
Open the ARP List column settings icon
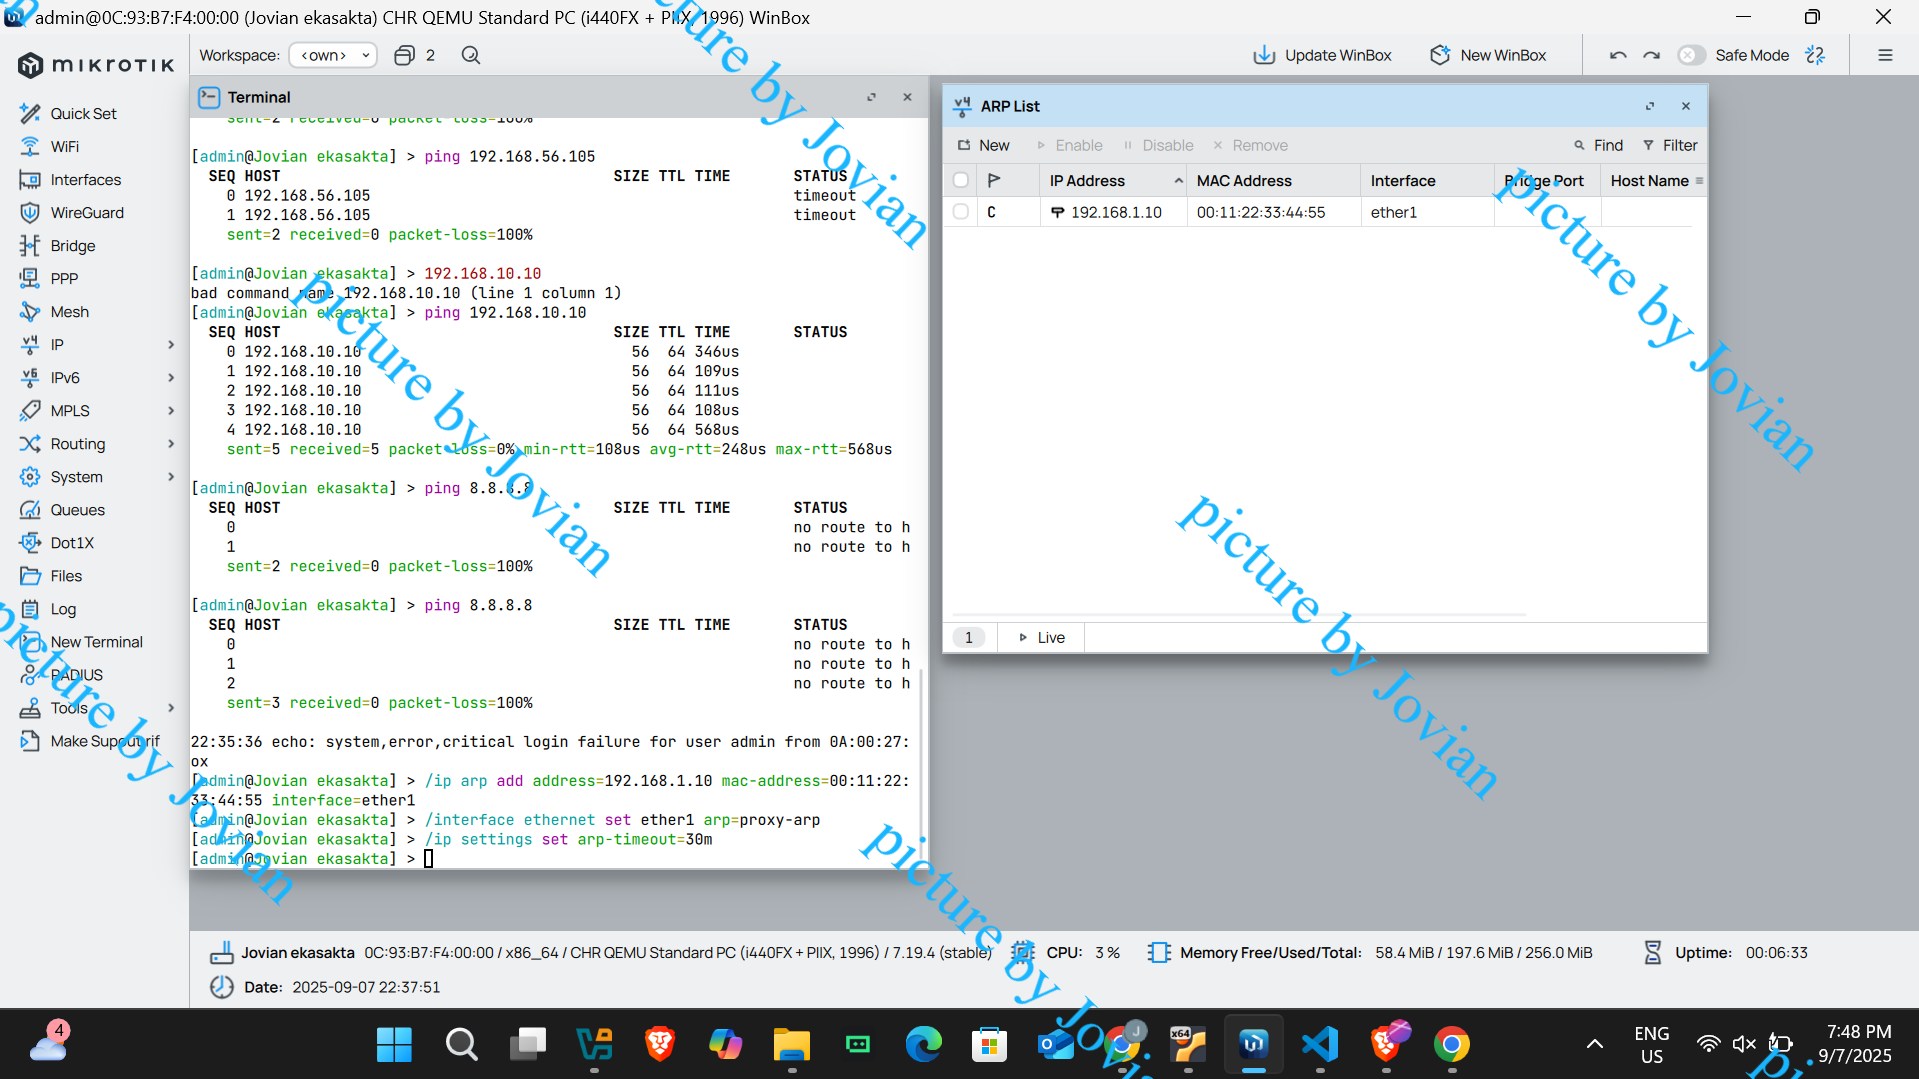(1699, 180)
